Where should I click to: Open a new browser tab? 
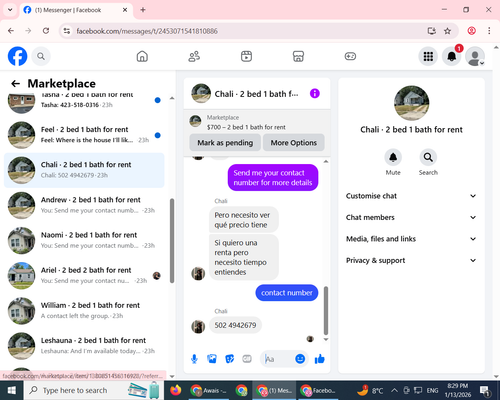point(143,10)
